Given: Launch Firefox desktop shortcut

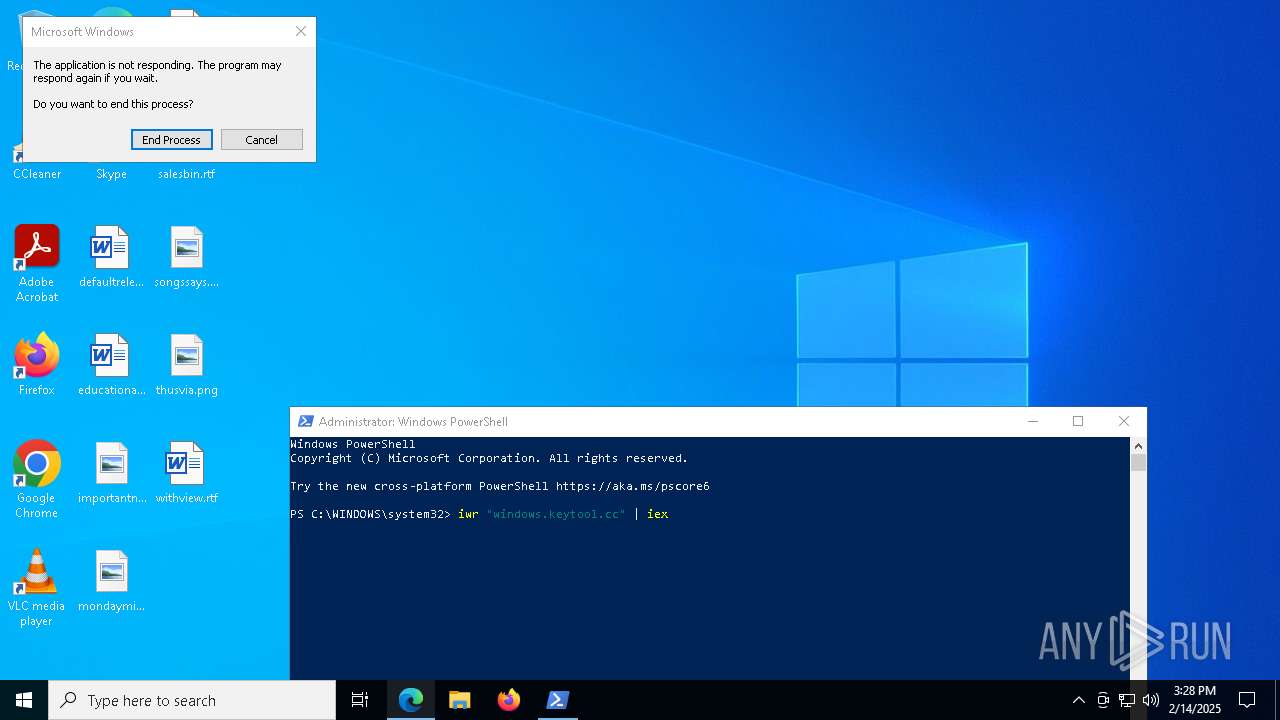Looking at the screenshot, I should (x=37, y=364).
